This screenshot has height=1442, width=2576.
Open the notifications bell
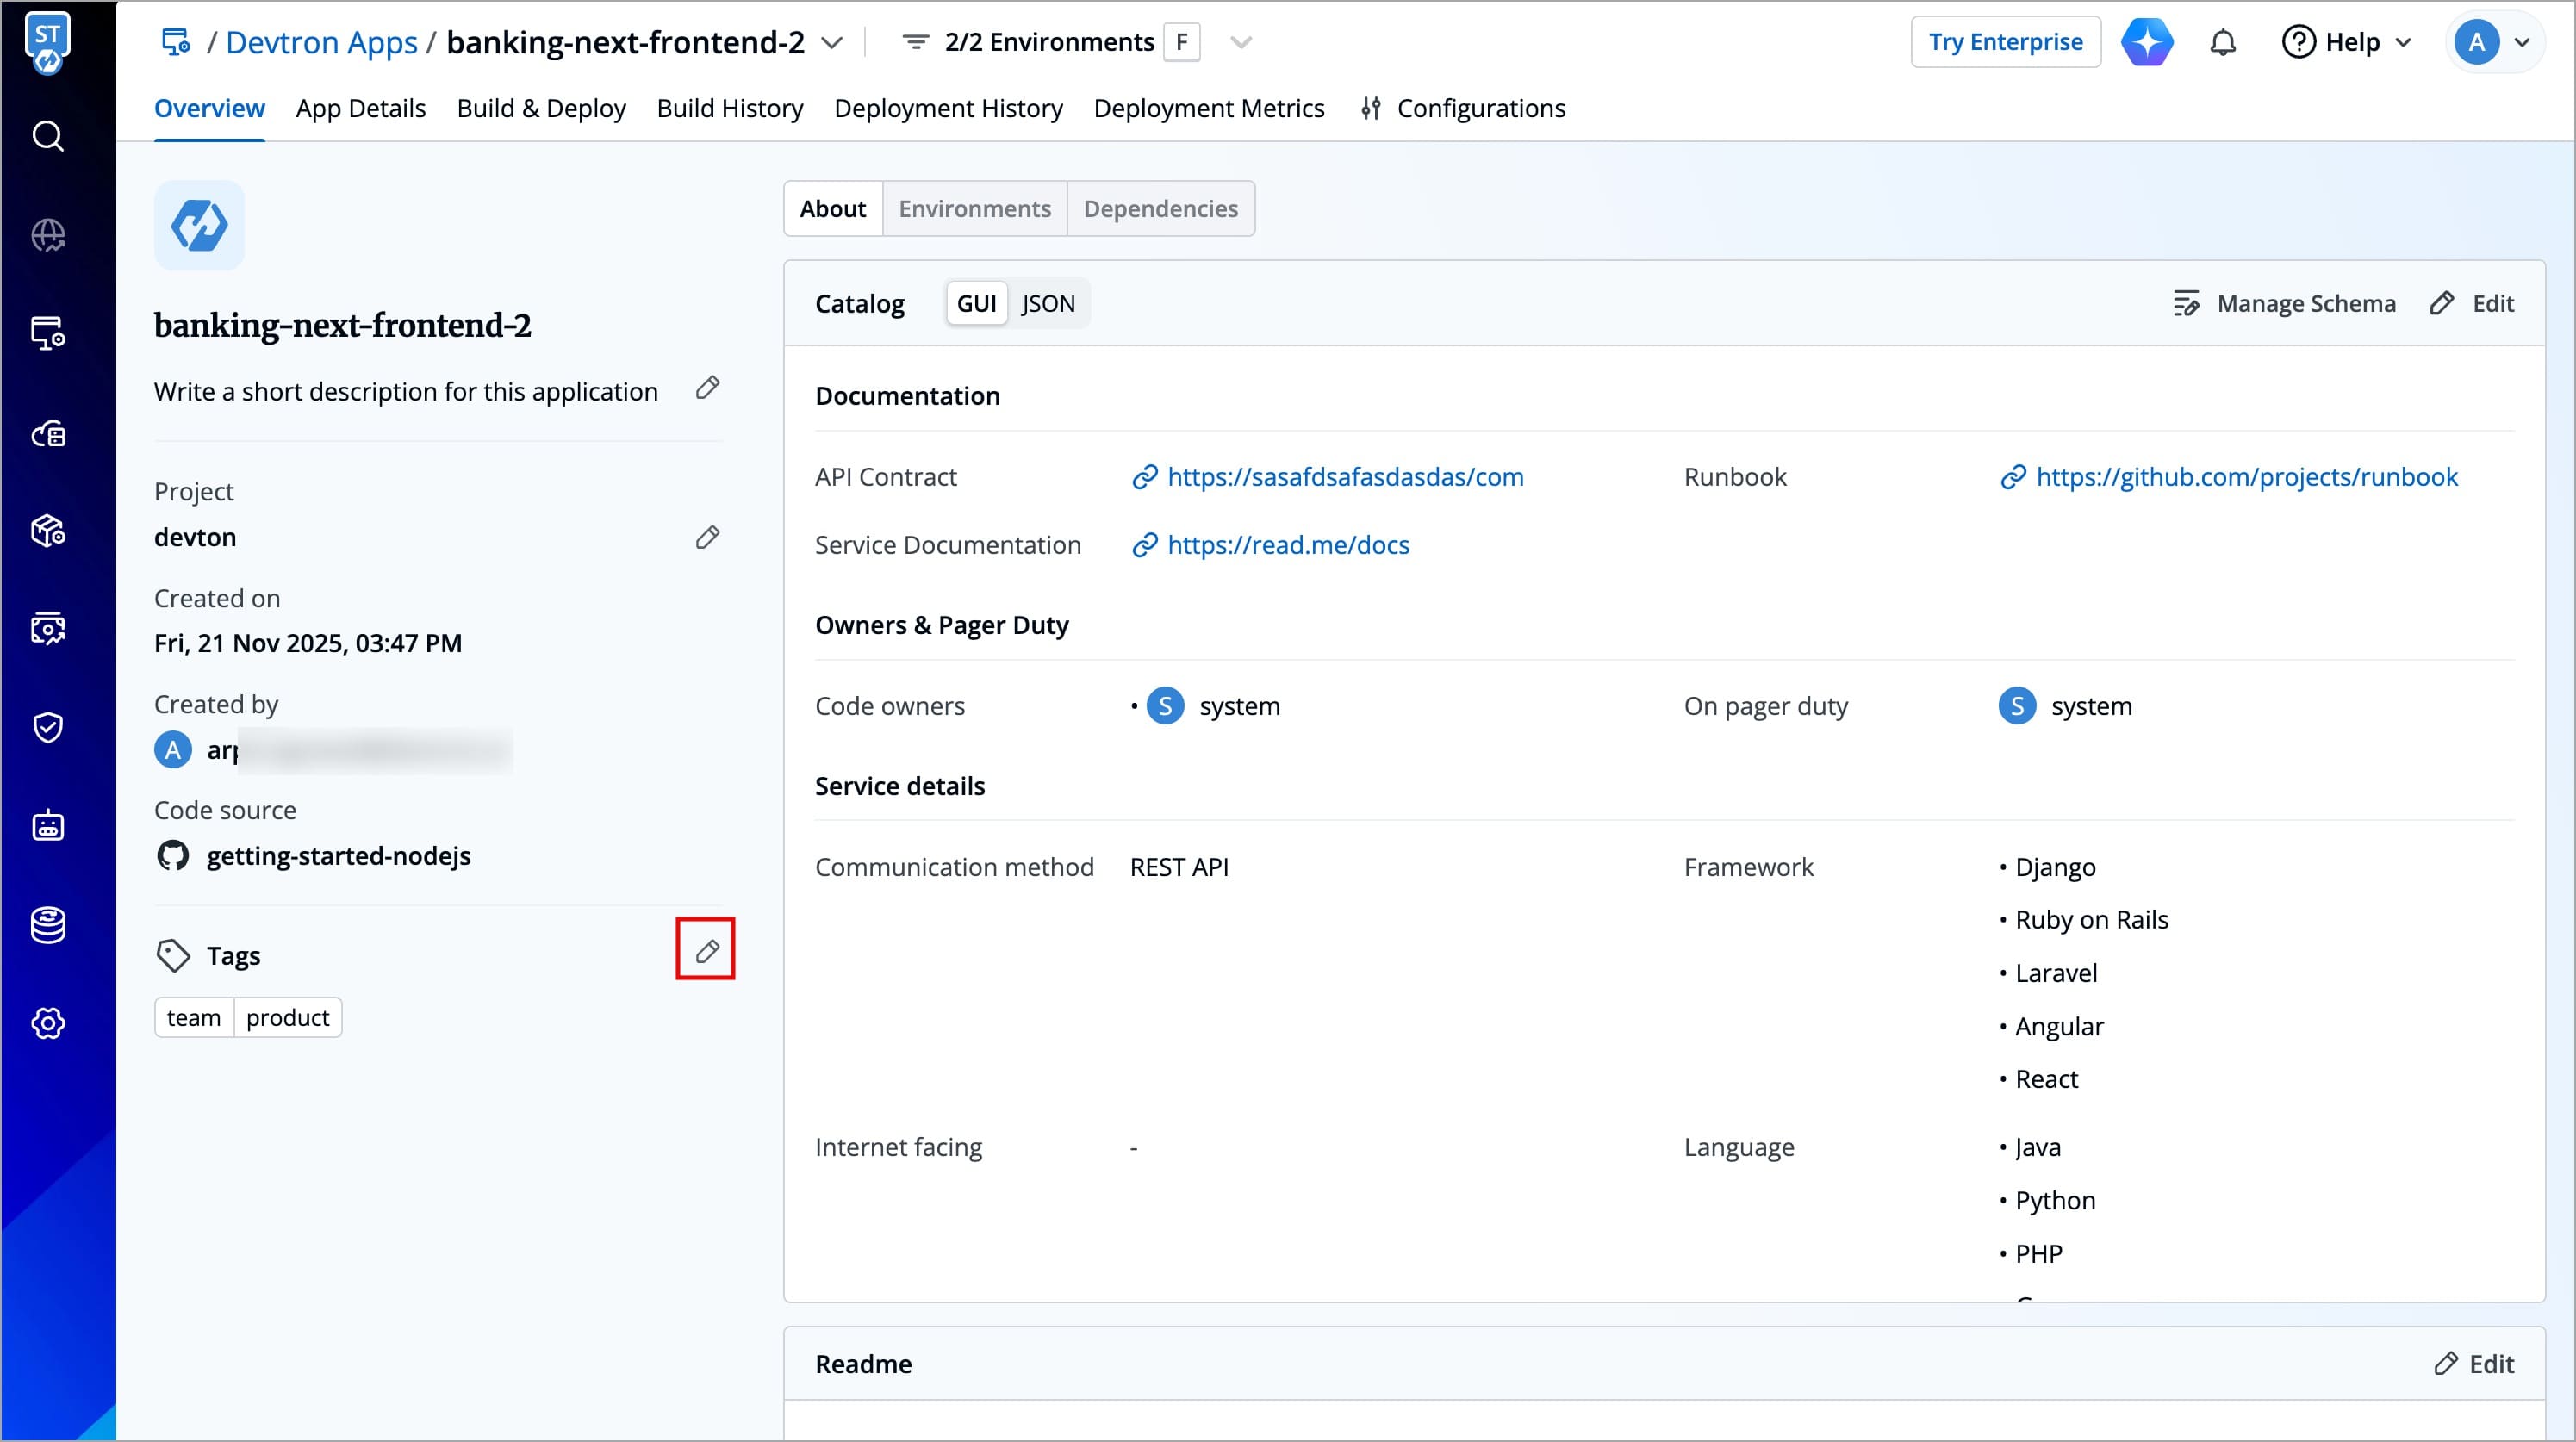coord(2222,43)
